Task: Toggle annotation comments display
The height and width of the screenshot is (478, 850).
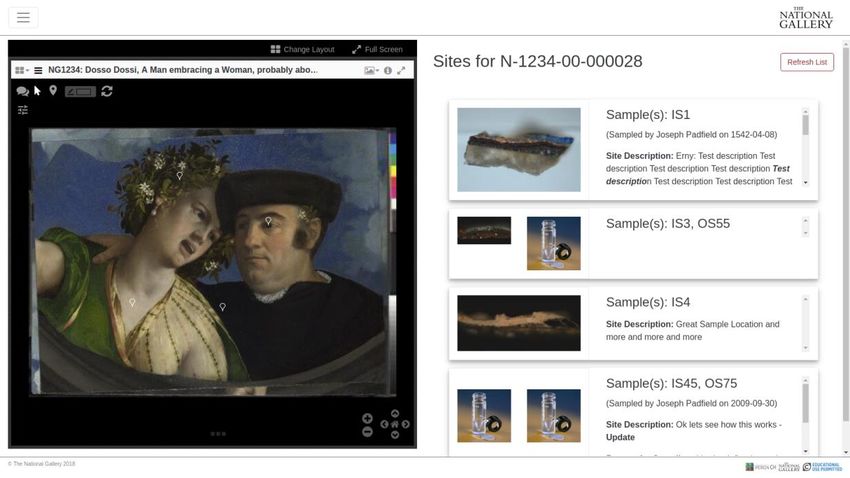Action: click(22, 91)
